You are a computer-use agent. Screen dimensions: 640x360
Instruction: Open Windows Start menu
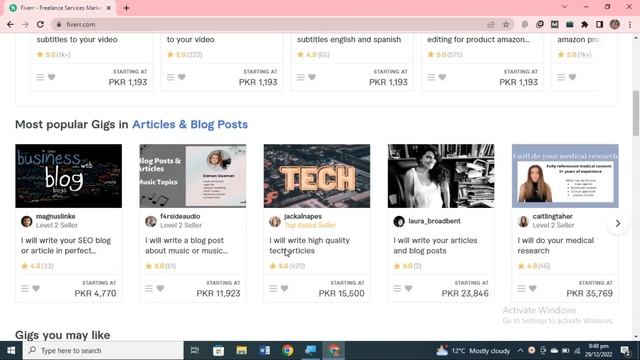click(11, 350)
